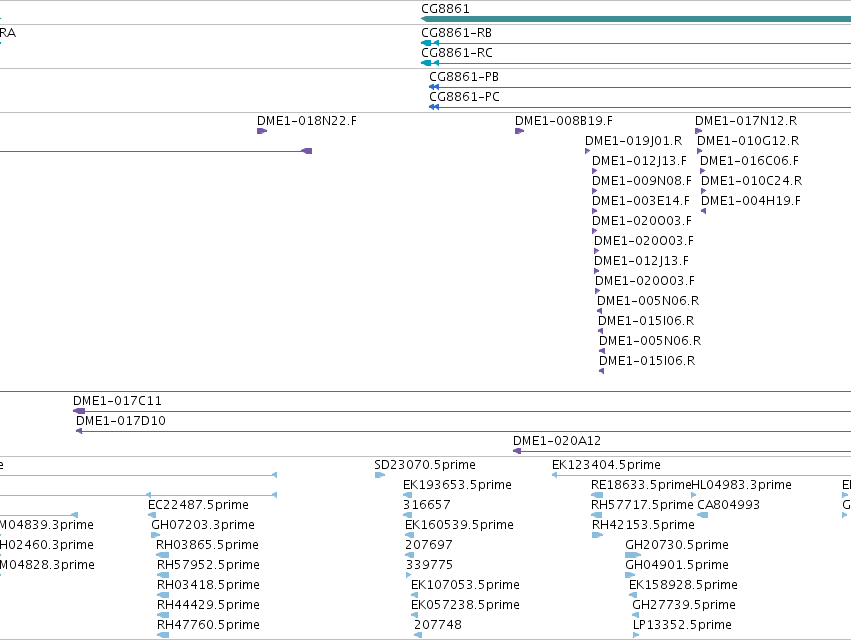Click purple arrow glyph below DME1-008B19.F
This screenshot has width=851, height=640.
tap(519, 131)
